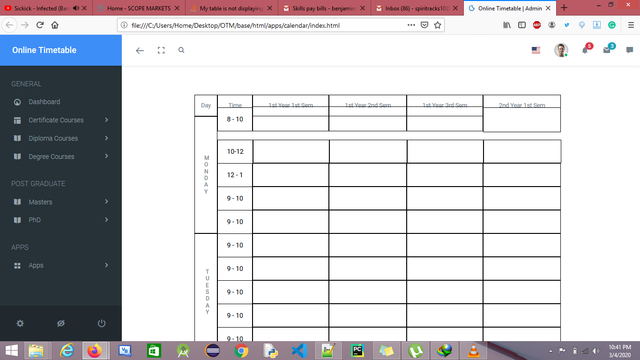Open messages envelope icon
This screenshot has width=640, height=360.
[x=607, y=49]
